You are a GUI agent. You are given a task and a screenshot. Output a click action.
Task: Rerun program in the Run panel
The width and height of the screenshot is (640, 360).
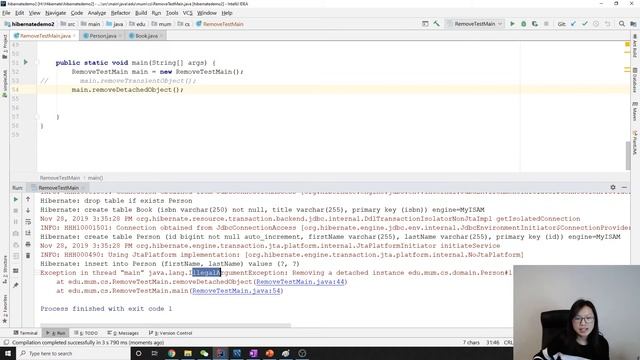[x=16, y=200]
